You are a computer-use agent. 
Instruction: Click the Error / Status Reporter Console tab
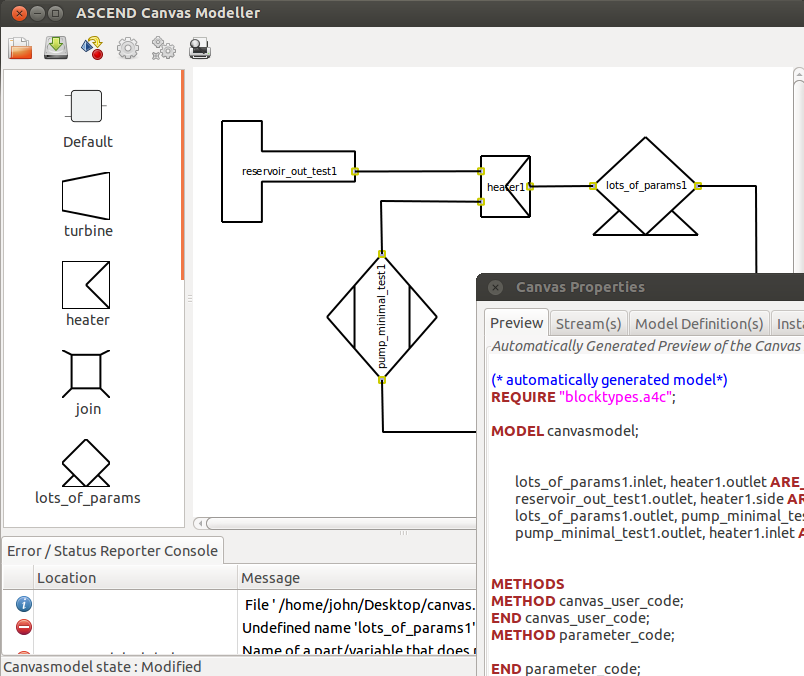(112, 551)
